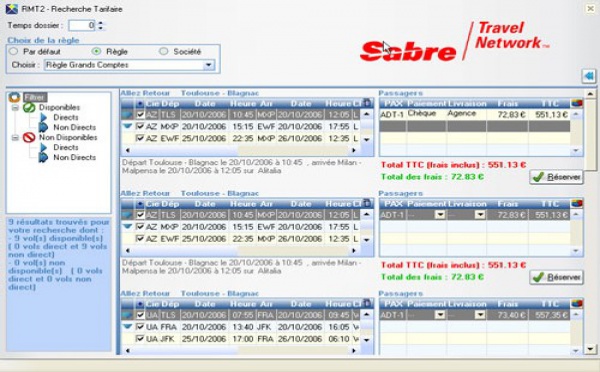The height and width of the screenshot is (372, 600).
Task: Click colored icon in second Passagers table header
Action: tap(577, 204)
